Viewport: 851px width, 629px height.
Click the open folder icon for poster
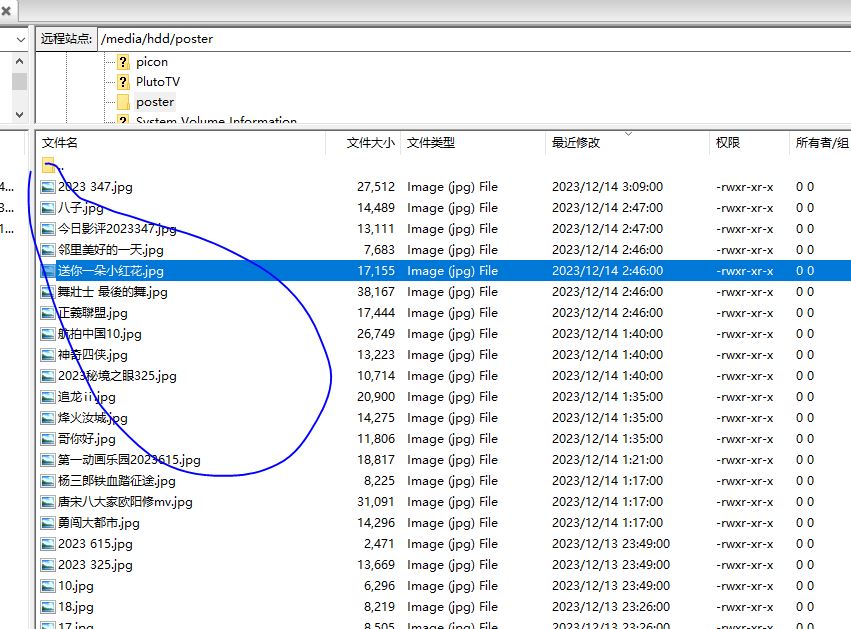coord(123,102)
